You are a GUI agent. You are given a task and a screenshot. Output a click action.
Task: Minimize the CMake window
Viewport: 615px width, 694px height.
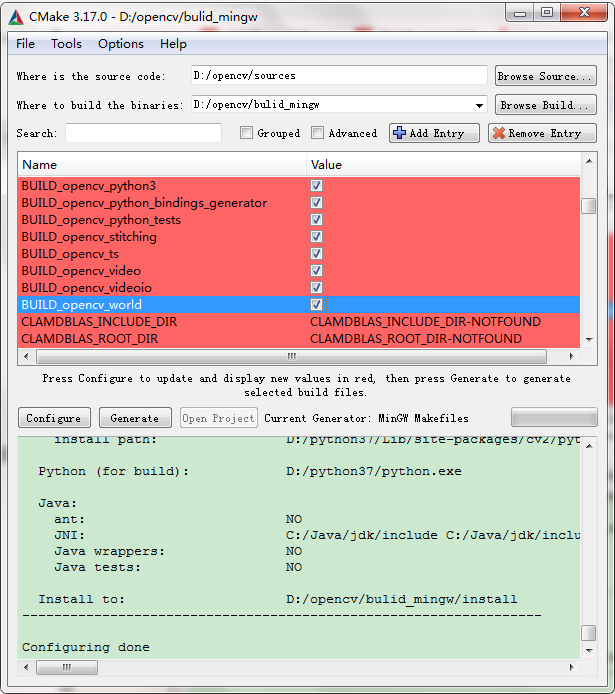coord(519,13)
